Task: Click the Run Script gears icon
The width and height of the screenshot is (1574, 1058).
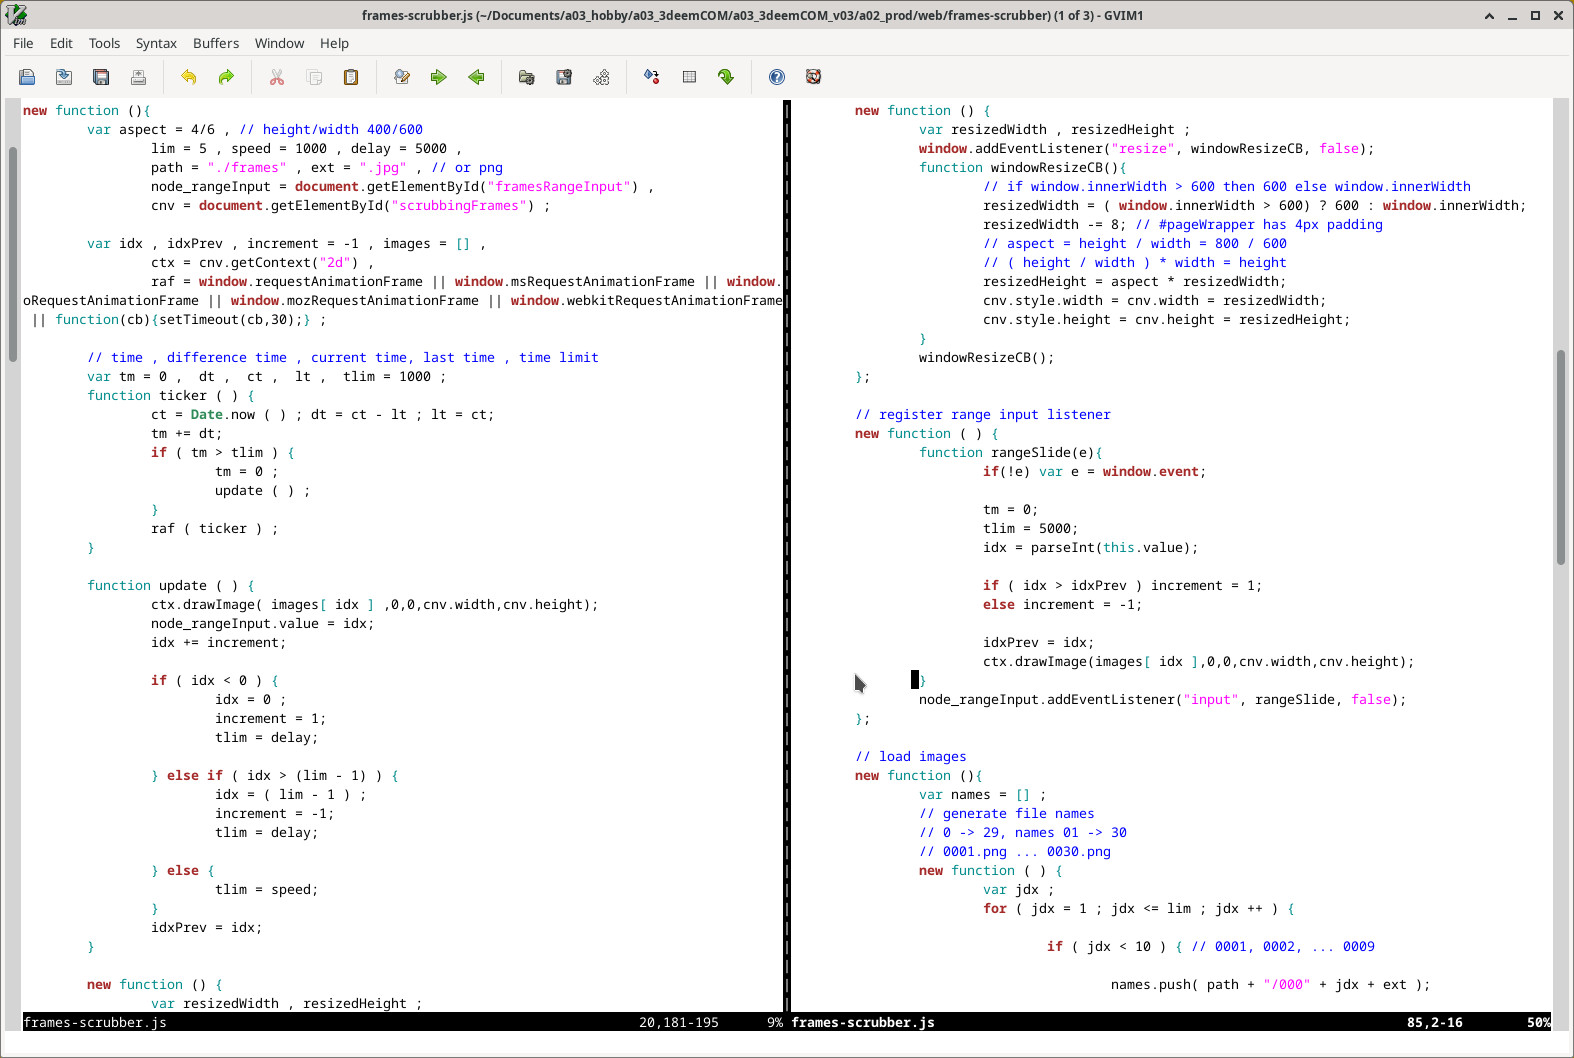Action: [x=601, y=77]
